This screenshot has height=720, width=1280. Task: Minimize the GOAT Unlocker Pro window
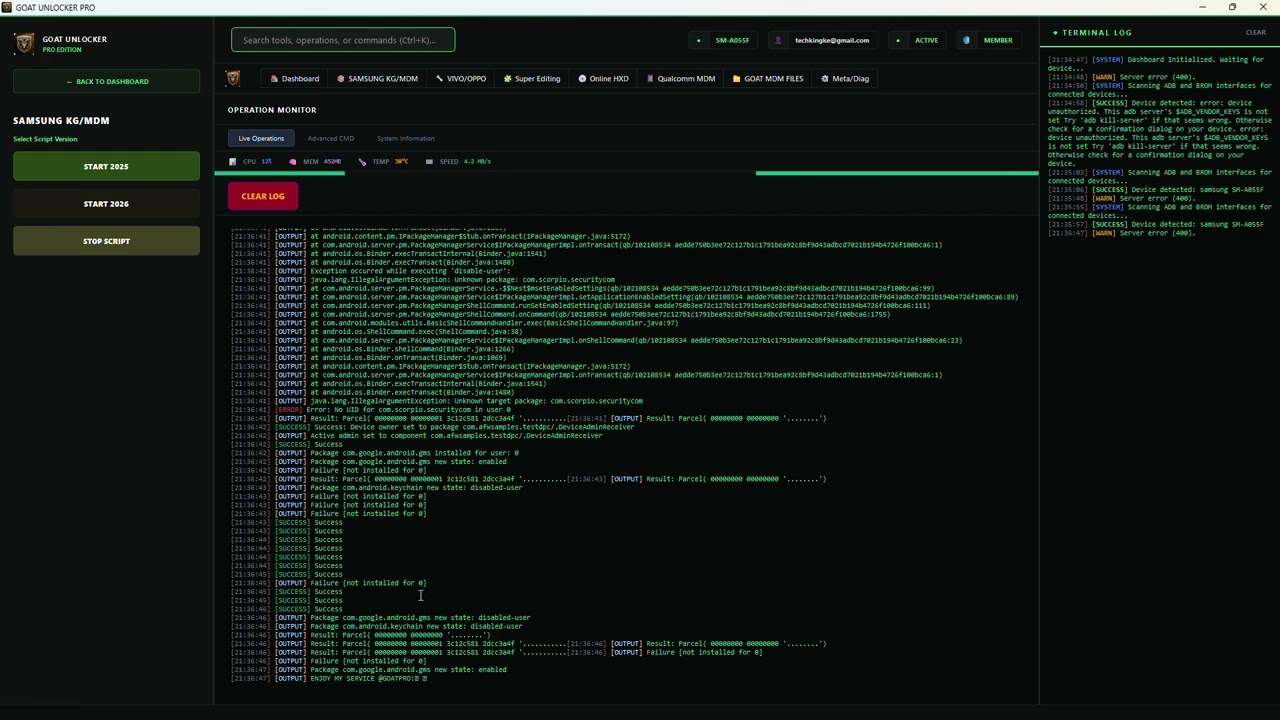1202,7
